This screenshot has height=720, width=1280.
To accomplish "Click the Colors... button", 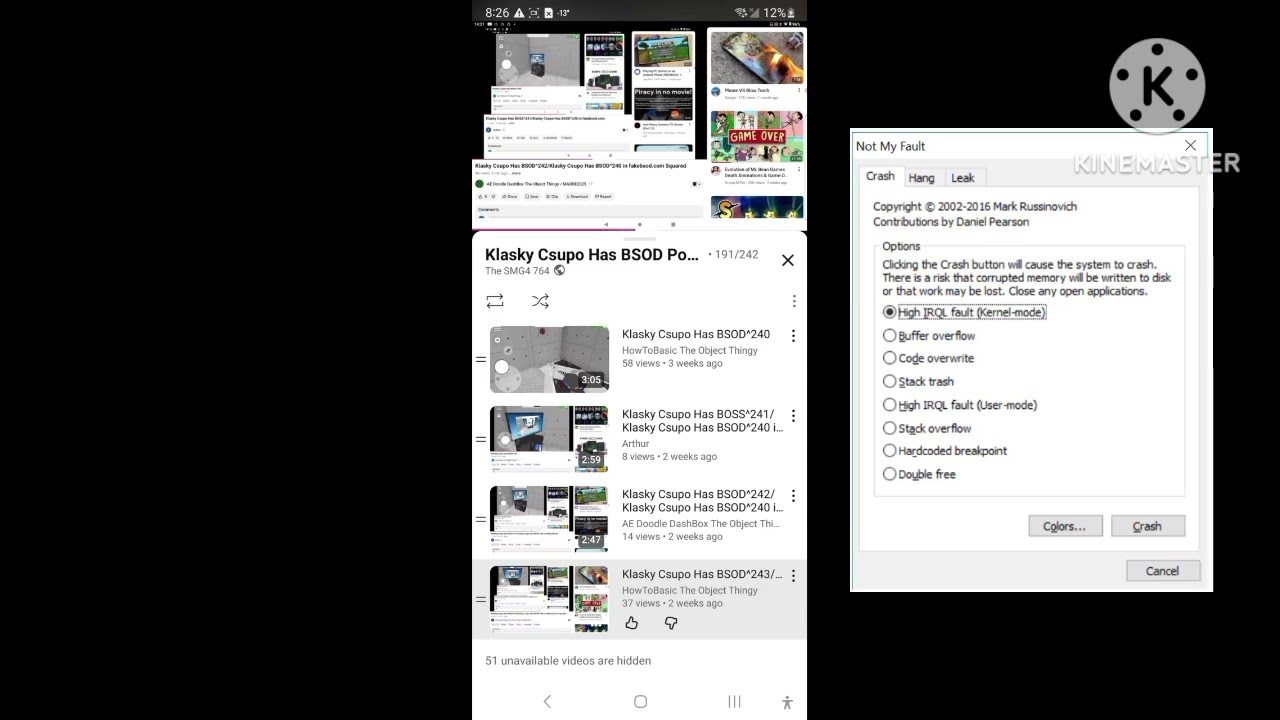I will tap(1065, 526).
